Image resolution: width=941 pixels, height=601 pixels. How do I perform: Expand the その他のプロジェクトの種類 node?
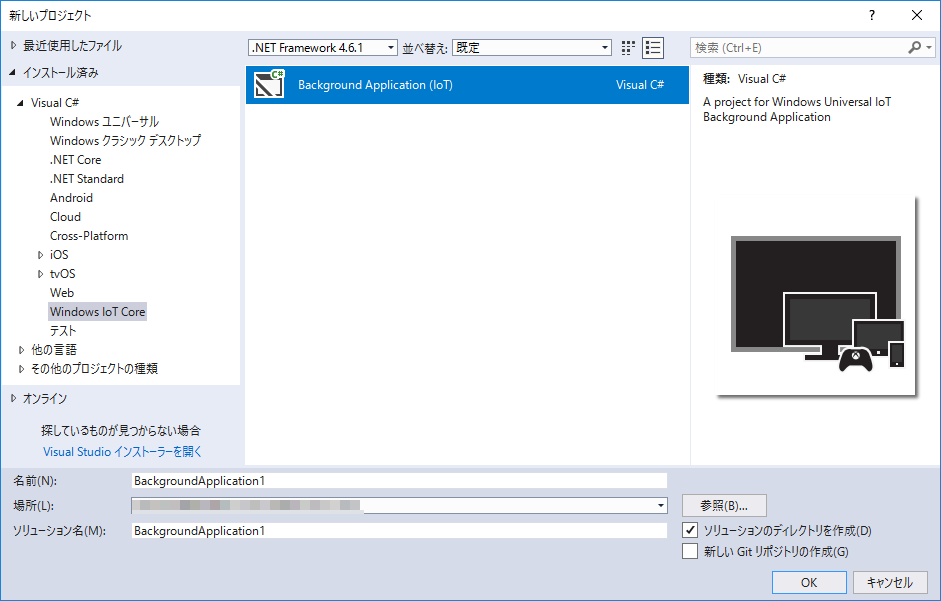[x=22, y=369]
